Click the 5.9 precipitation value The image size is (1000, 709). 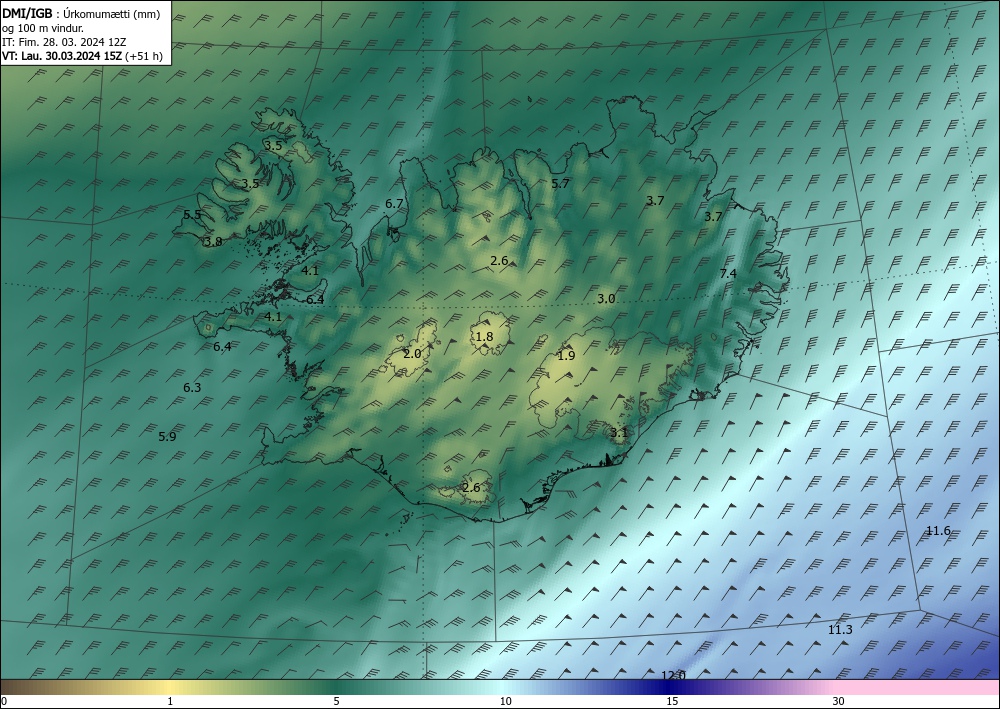167,437
